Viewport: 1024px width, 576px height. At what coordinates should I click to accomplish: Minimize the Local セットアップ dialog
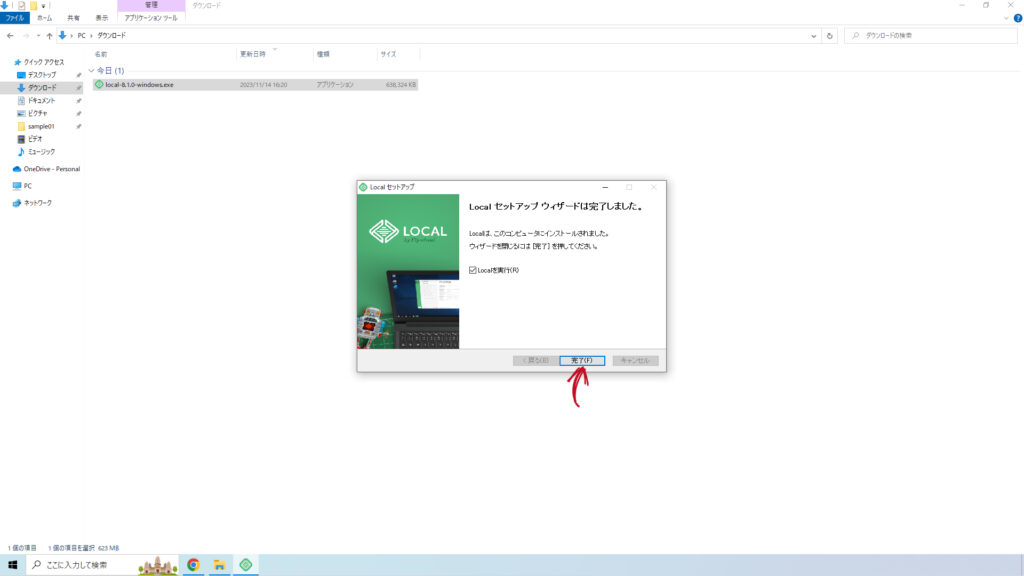point(605,187)
